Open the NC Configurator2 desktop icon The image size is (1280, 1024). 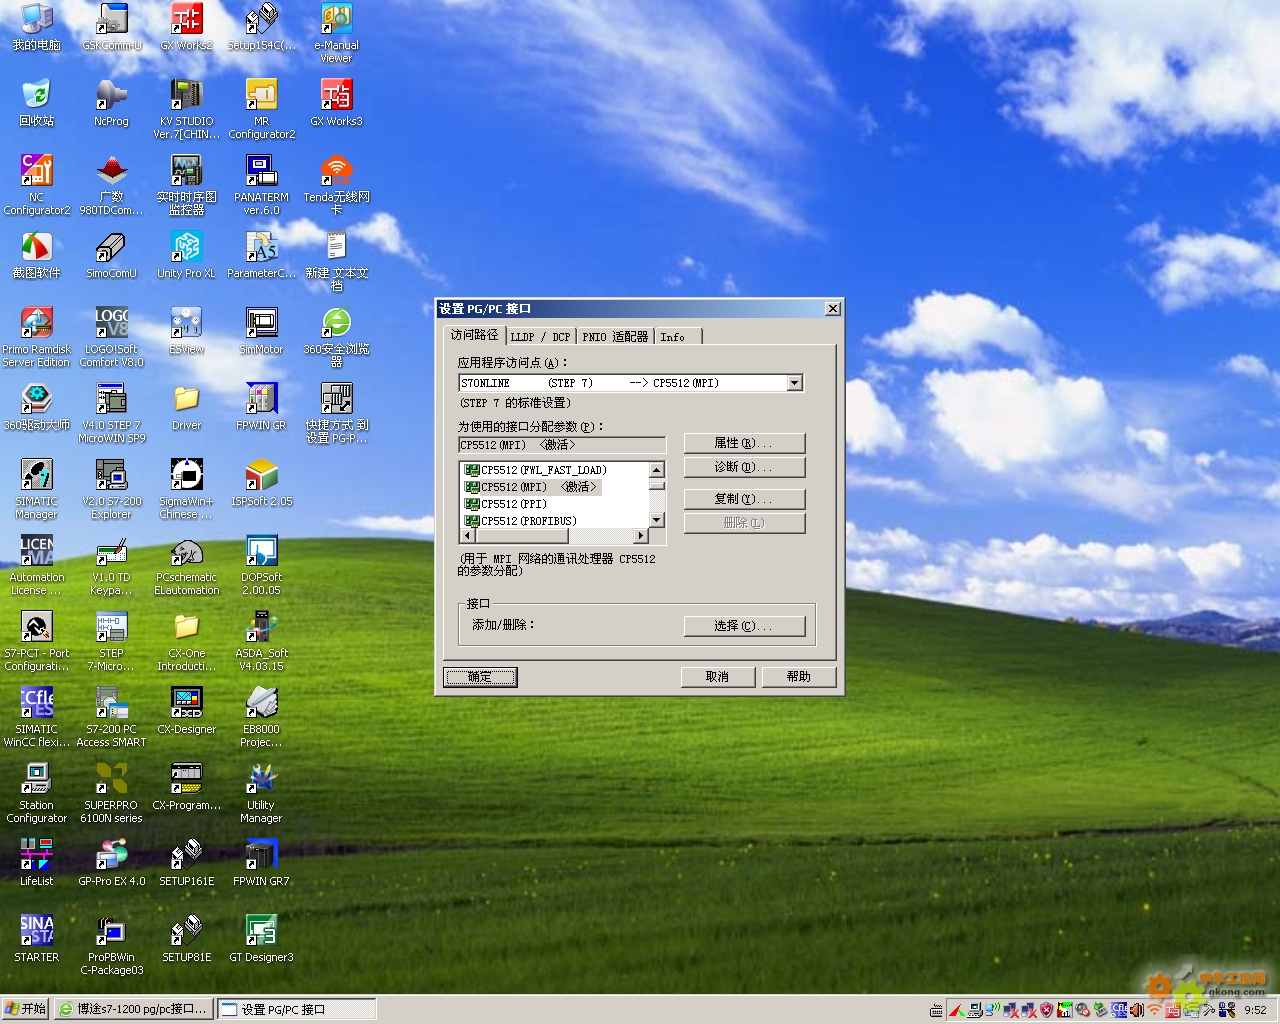[37, 184]
